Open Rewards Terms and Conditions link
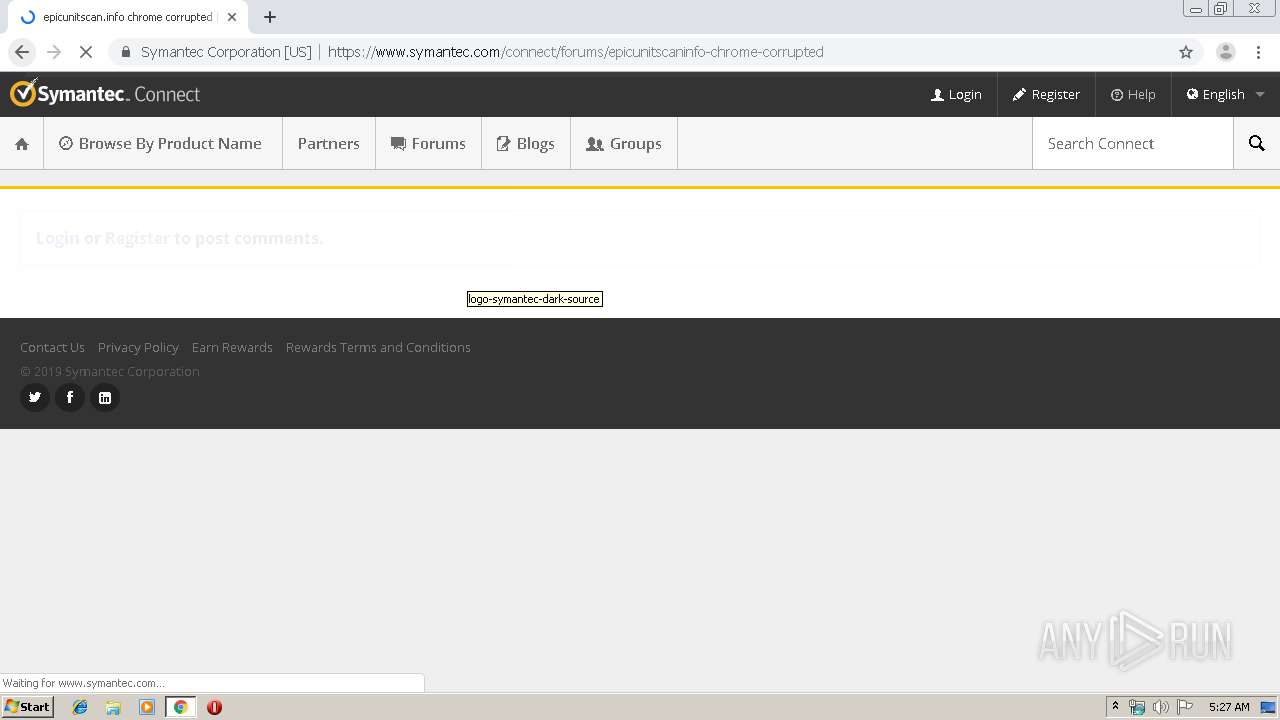Viewport: 1280px width, 720px height. (x=378, y=347)
